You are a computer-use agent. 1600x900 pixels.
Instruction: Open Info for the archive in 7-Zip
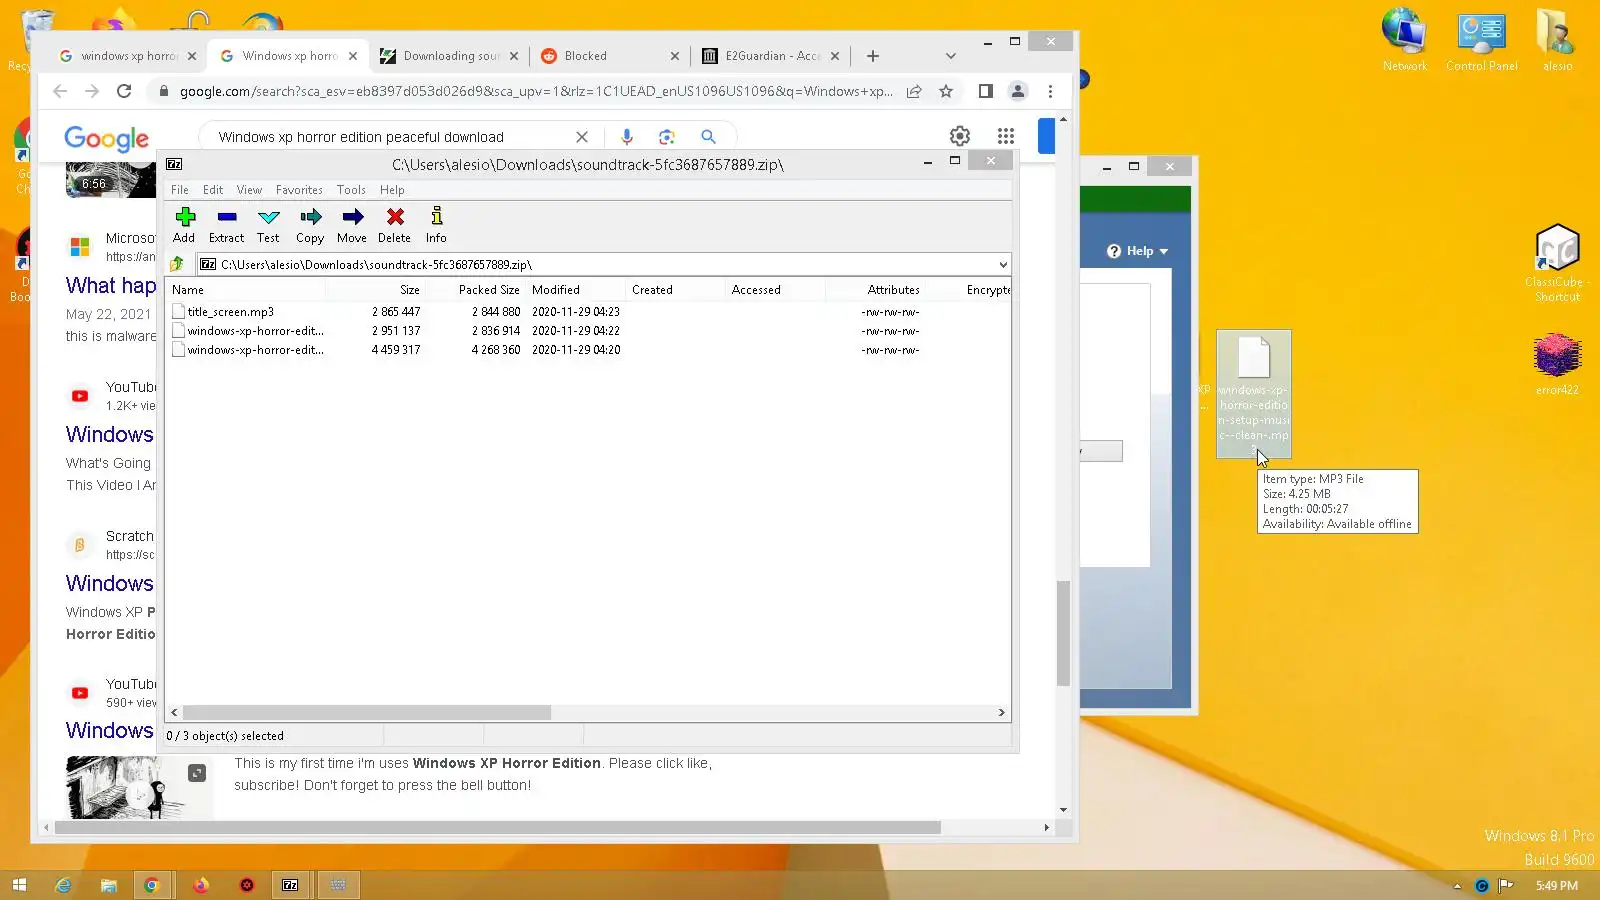click(436, 225)
